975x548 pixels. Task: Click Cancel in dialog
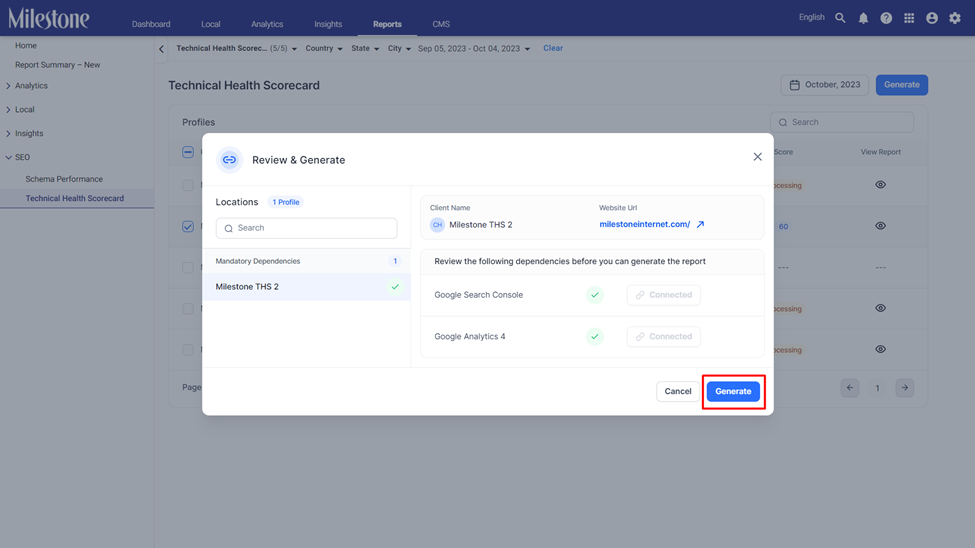(x=678, y=391)
